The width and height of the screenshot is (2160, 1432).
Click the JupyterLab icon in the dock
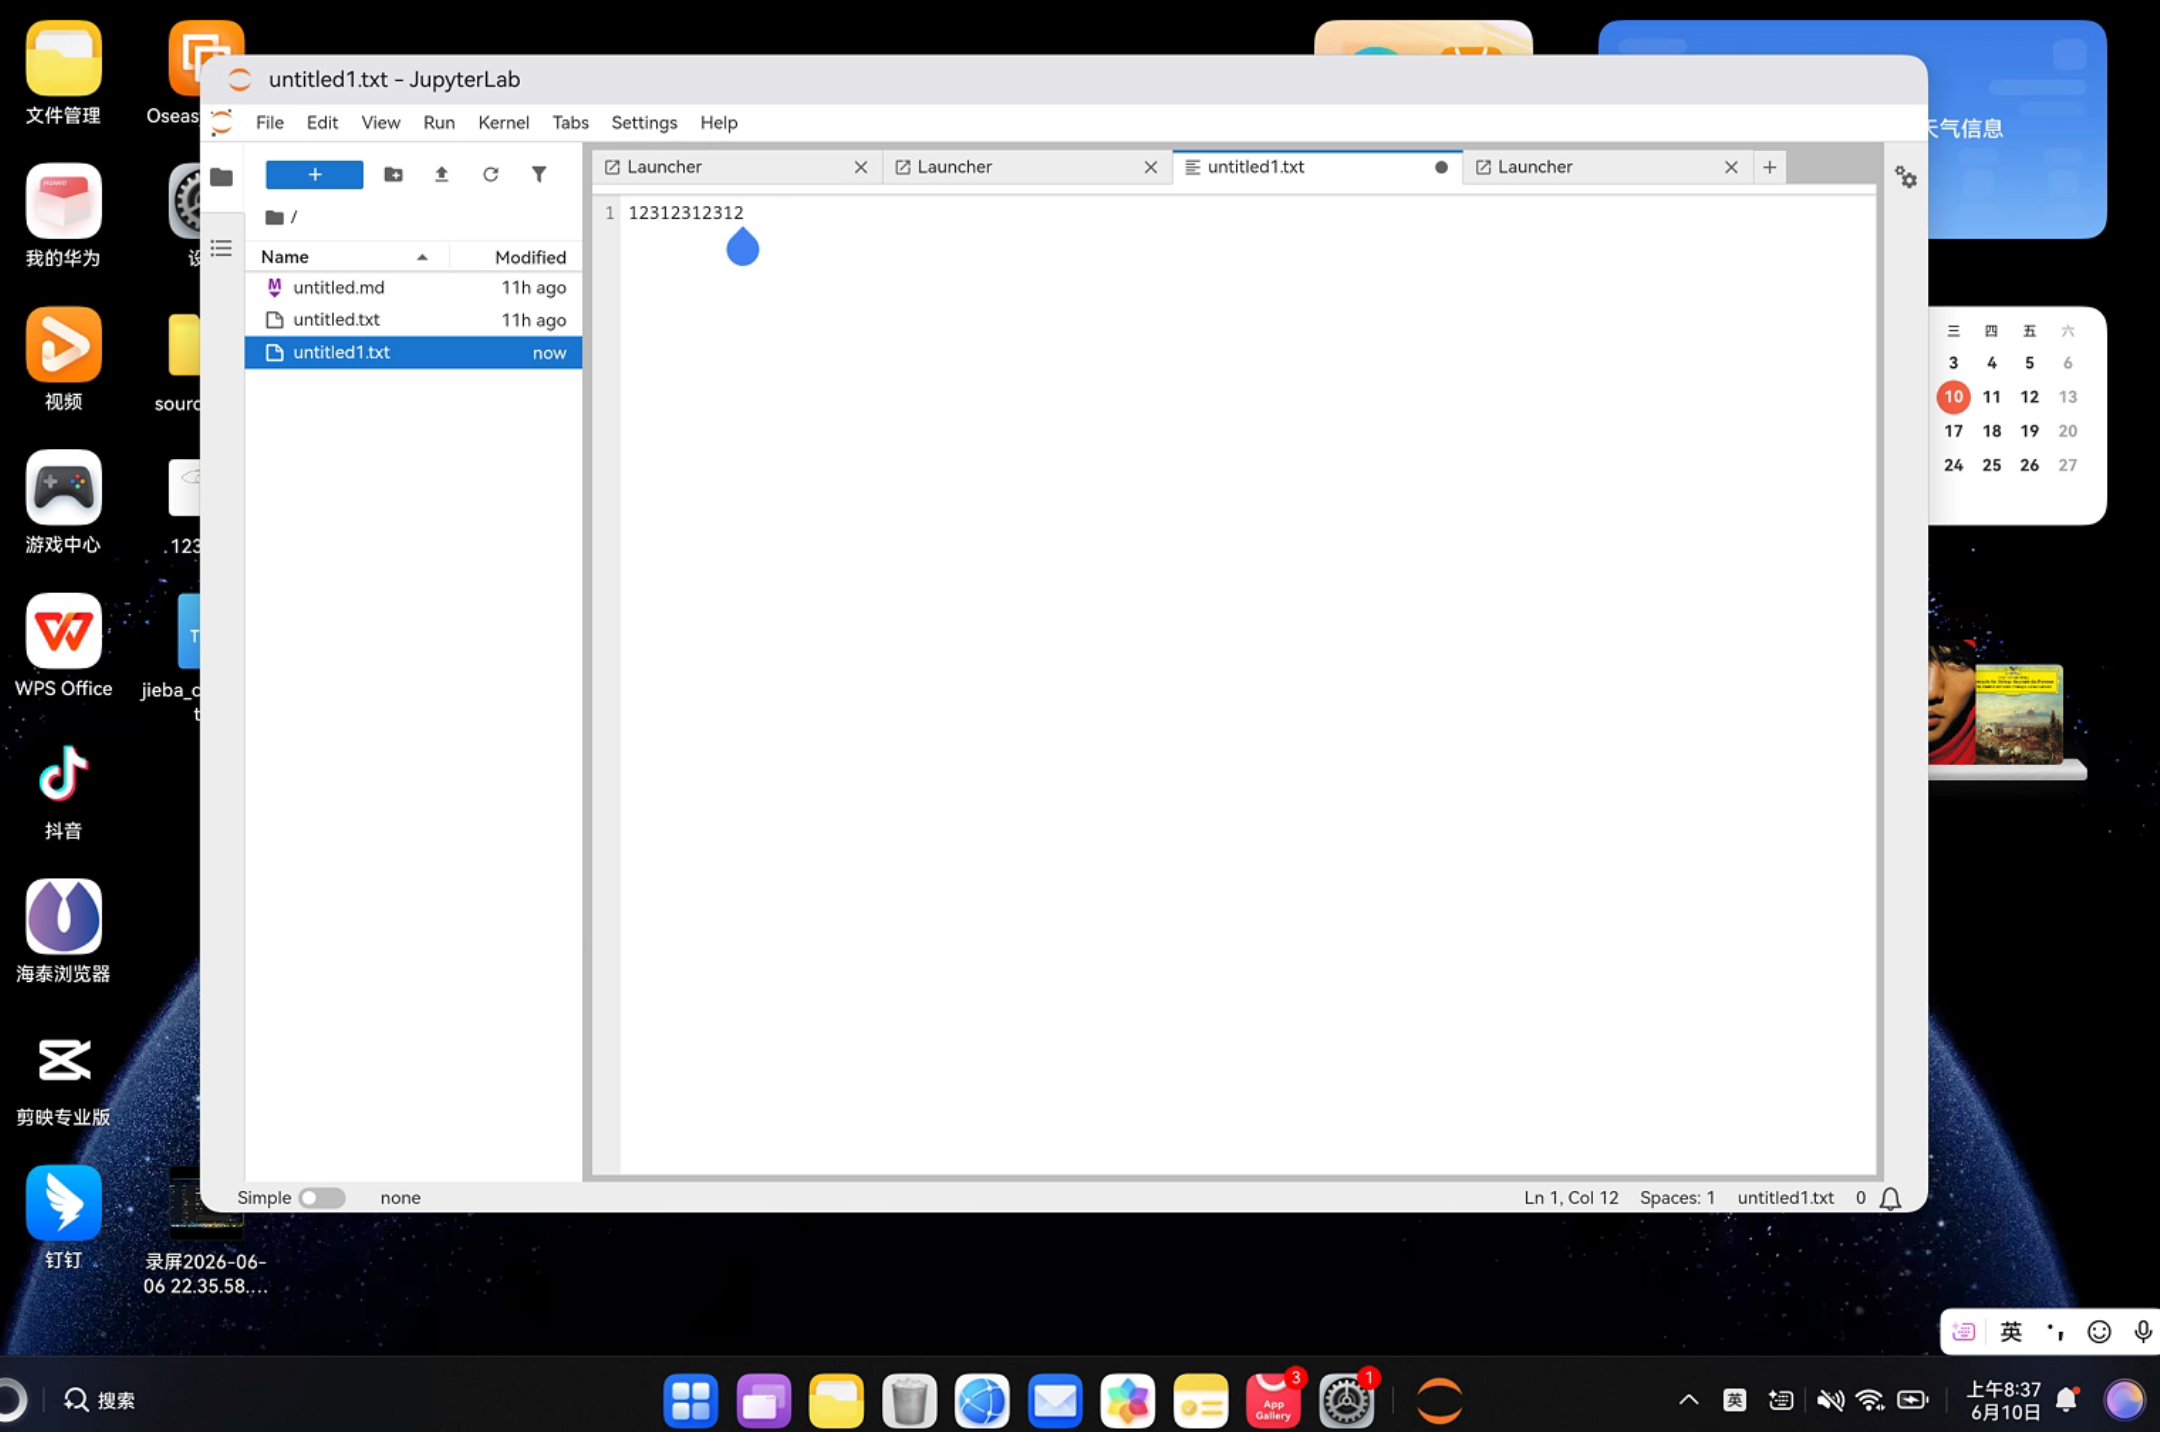pyautogui.click(x=1439, y=1400)
